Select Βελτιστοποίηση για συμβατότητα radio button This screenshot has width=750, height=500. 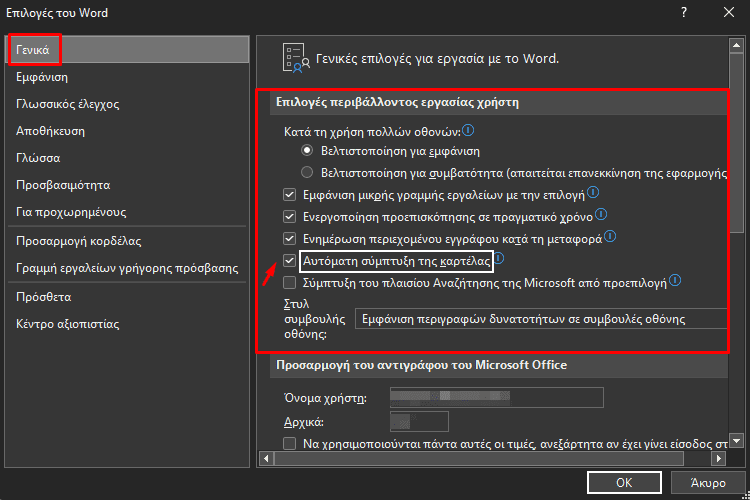coord(307,172)
